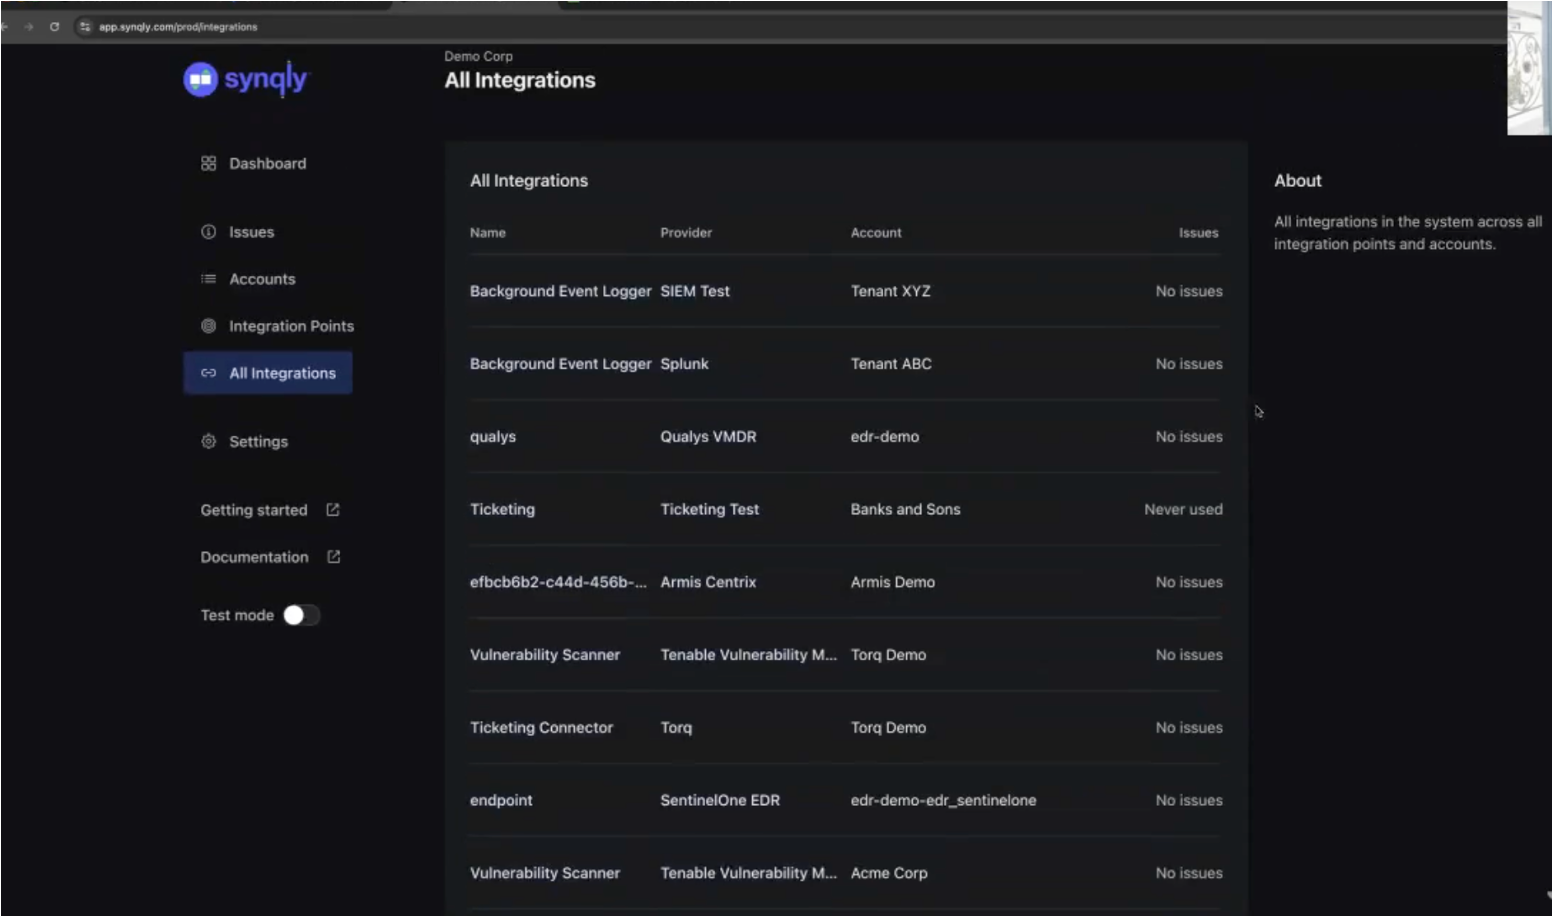Open the Accounts sidebar item
Image resolution: width=1552 pixels, height=916 pixels.
[x=262, y=279]
